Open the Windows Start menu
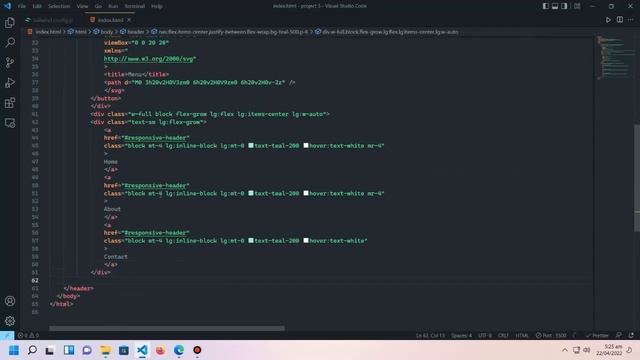This screenshot has width=640, height=360. point(14,350)
